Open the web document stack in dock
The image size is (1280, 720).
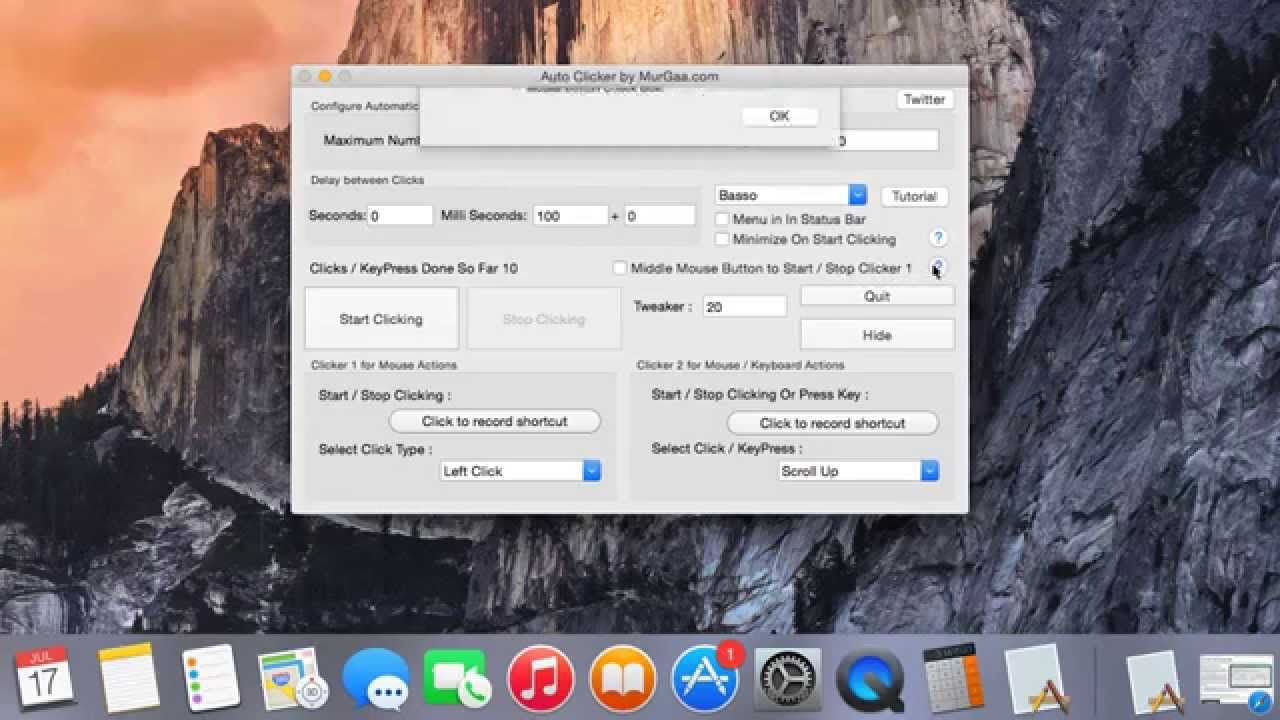(1237, 683)
